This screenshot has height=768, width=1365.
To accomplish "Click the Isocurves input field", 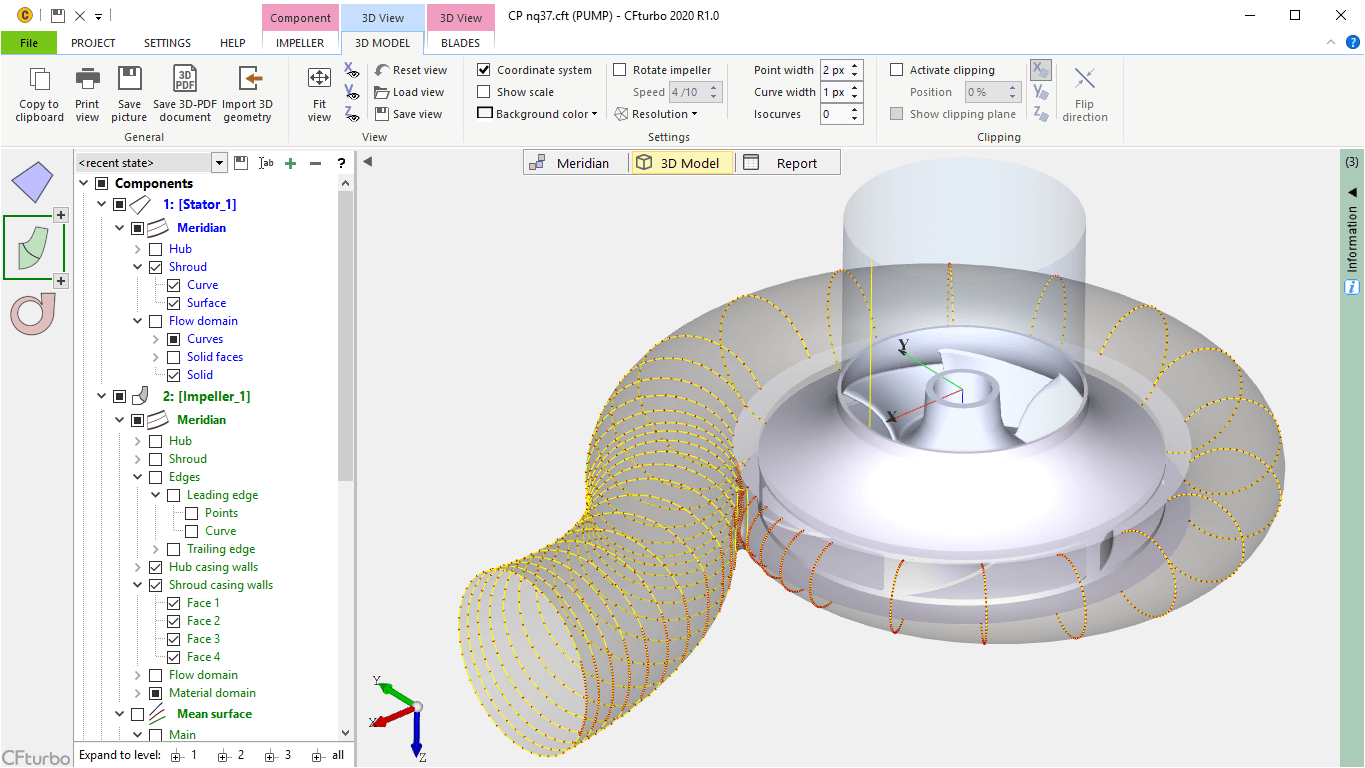I will [833, 114].
